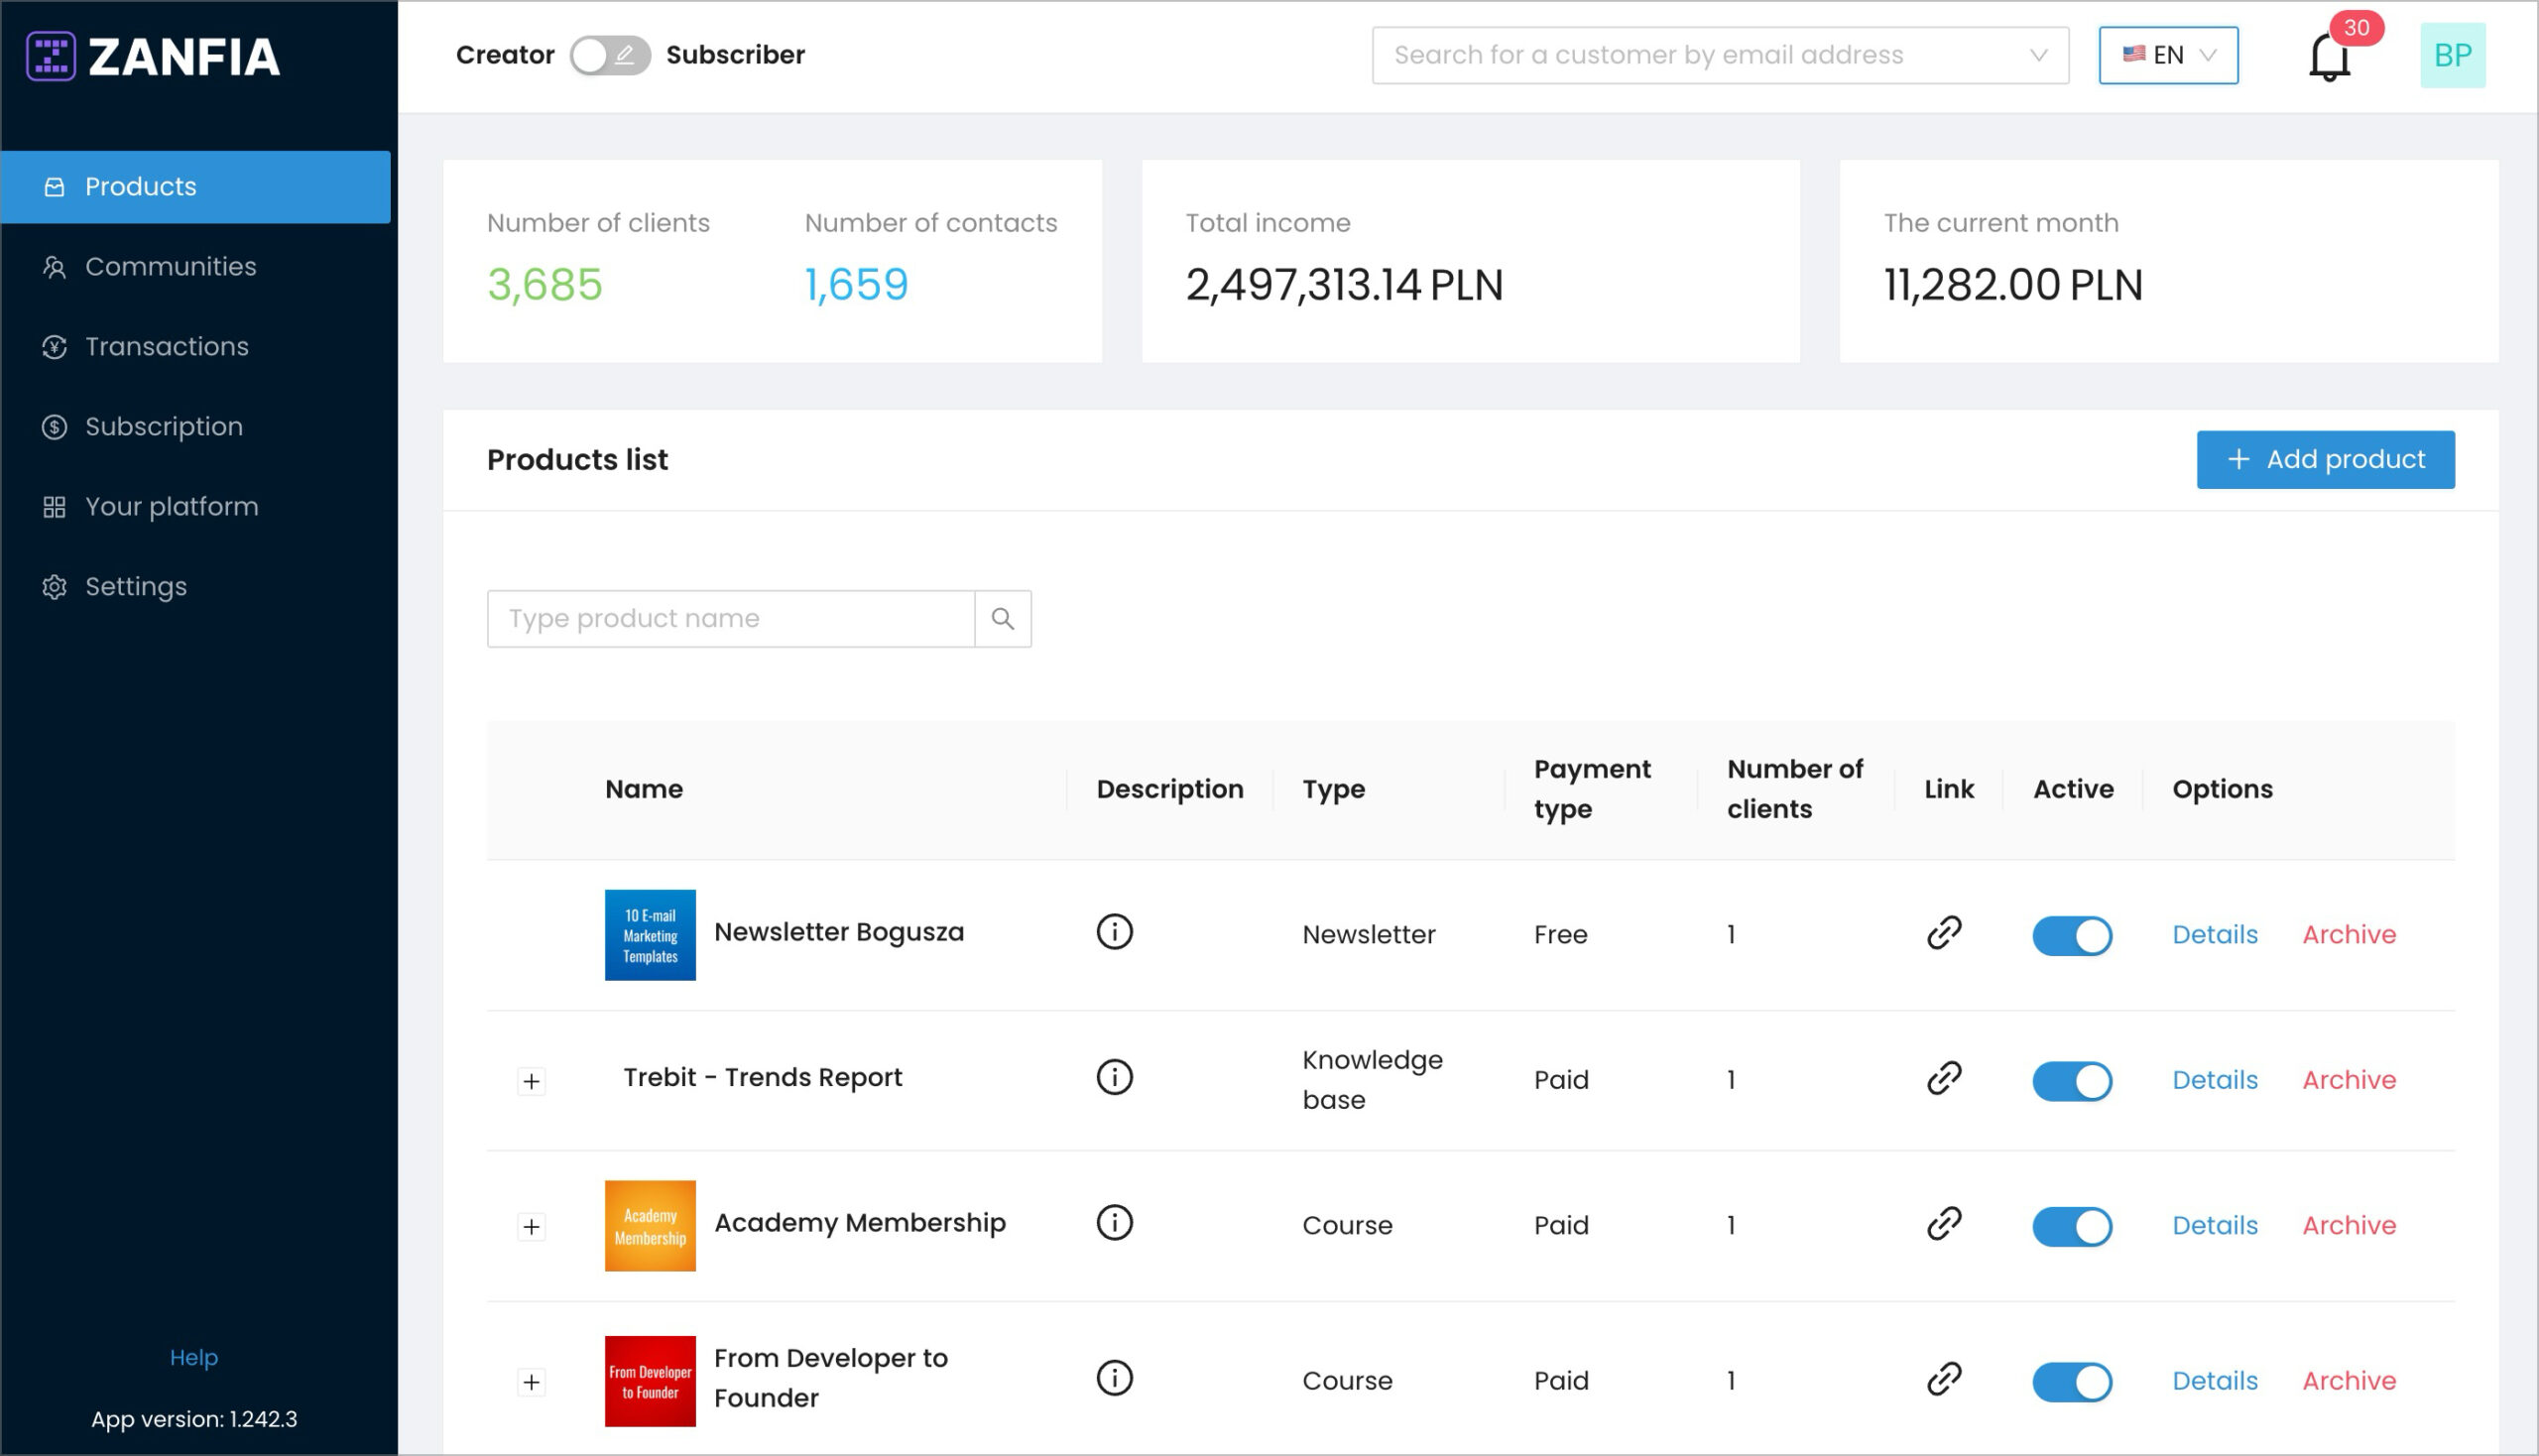Click the product search magnifier icon
The width and height of the screenshot is (2539, 1456).
1002,619
